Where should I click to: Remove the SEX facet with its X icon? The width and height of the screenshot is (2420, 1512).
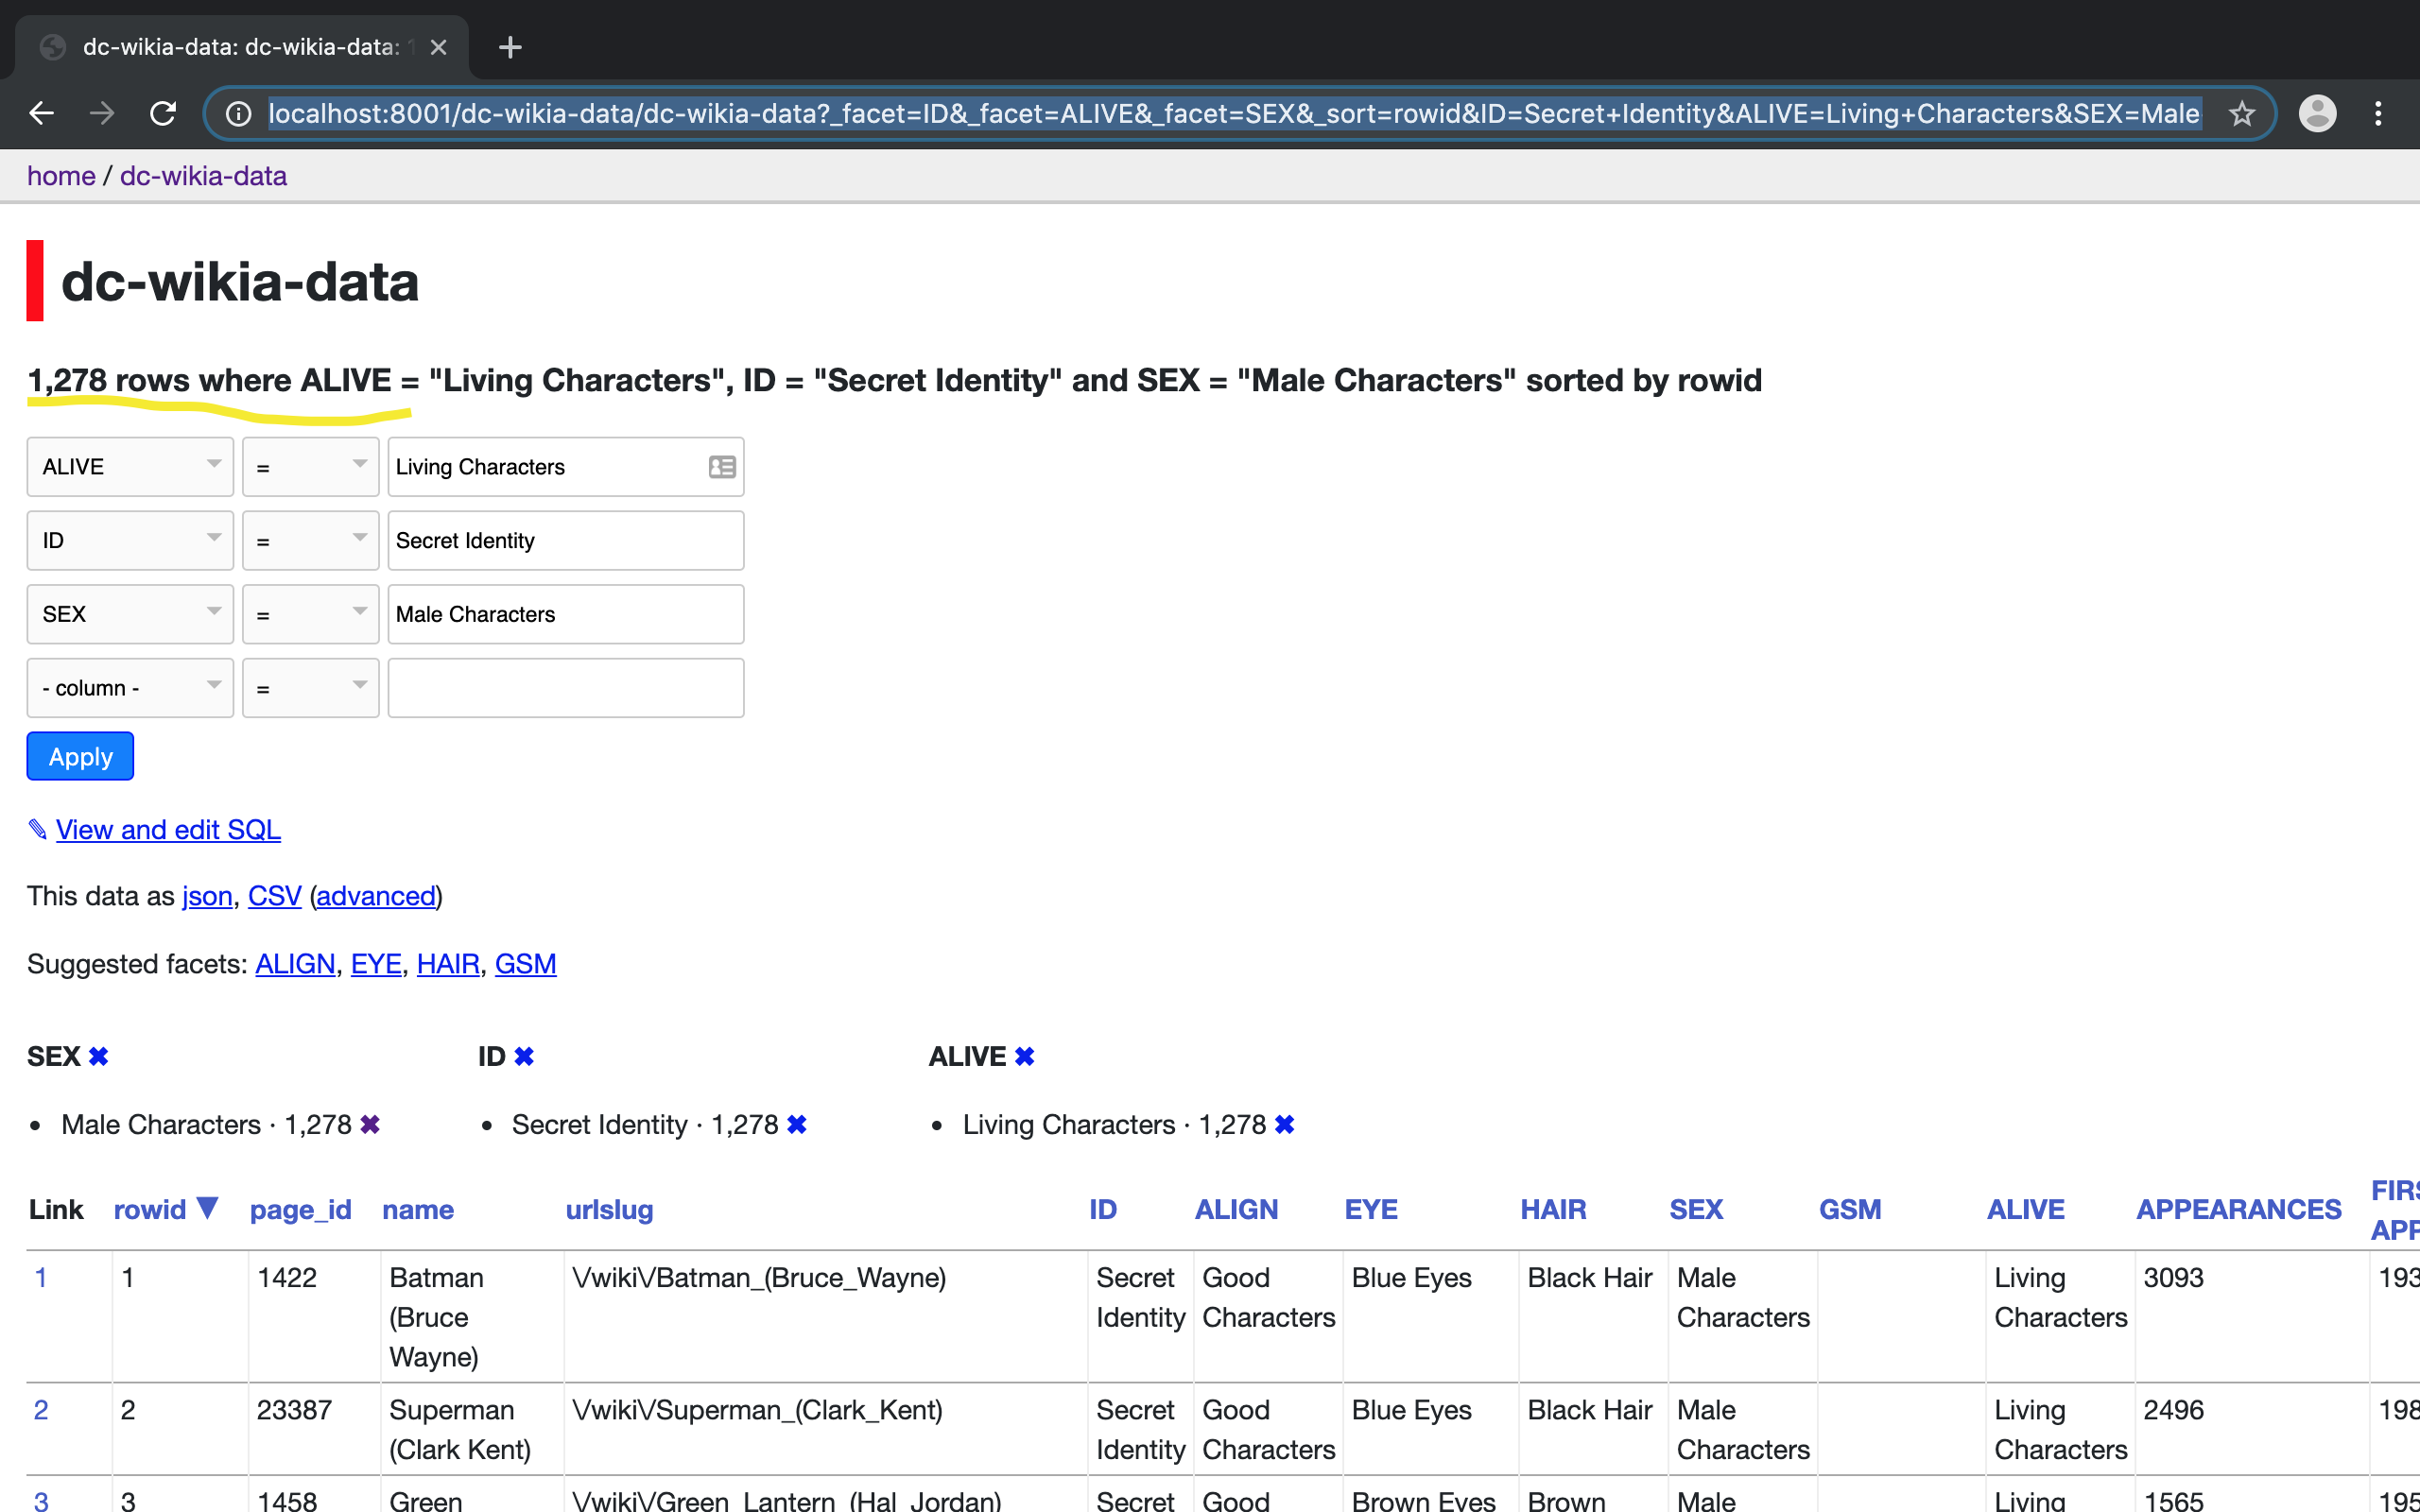[98, 1056]
